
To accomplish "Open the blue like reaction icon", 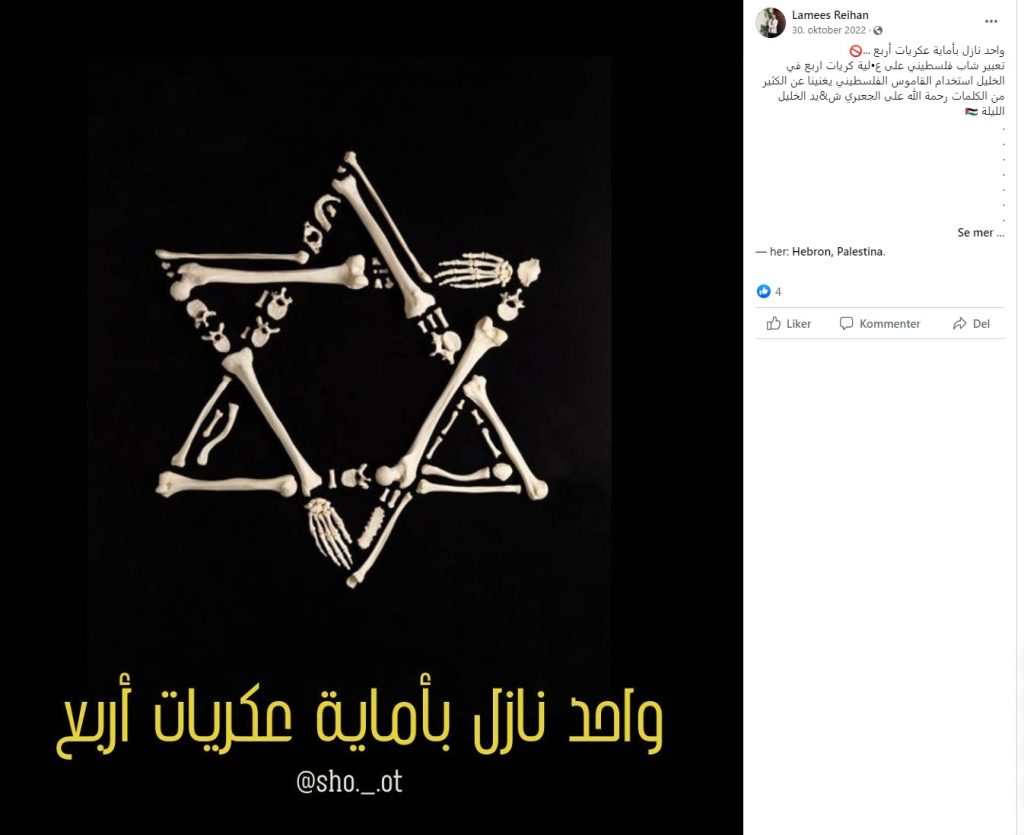I will pyautogui.click(x=763, y=291).
